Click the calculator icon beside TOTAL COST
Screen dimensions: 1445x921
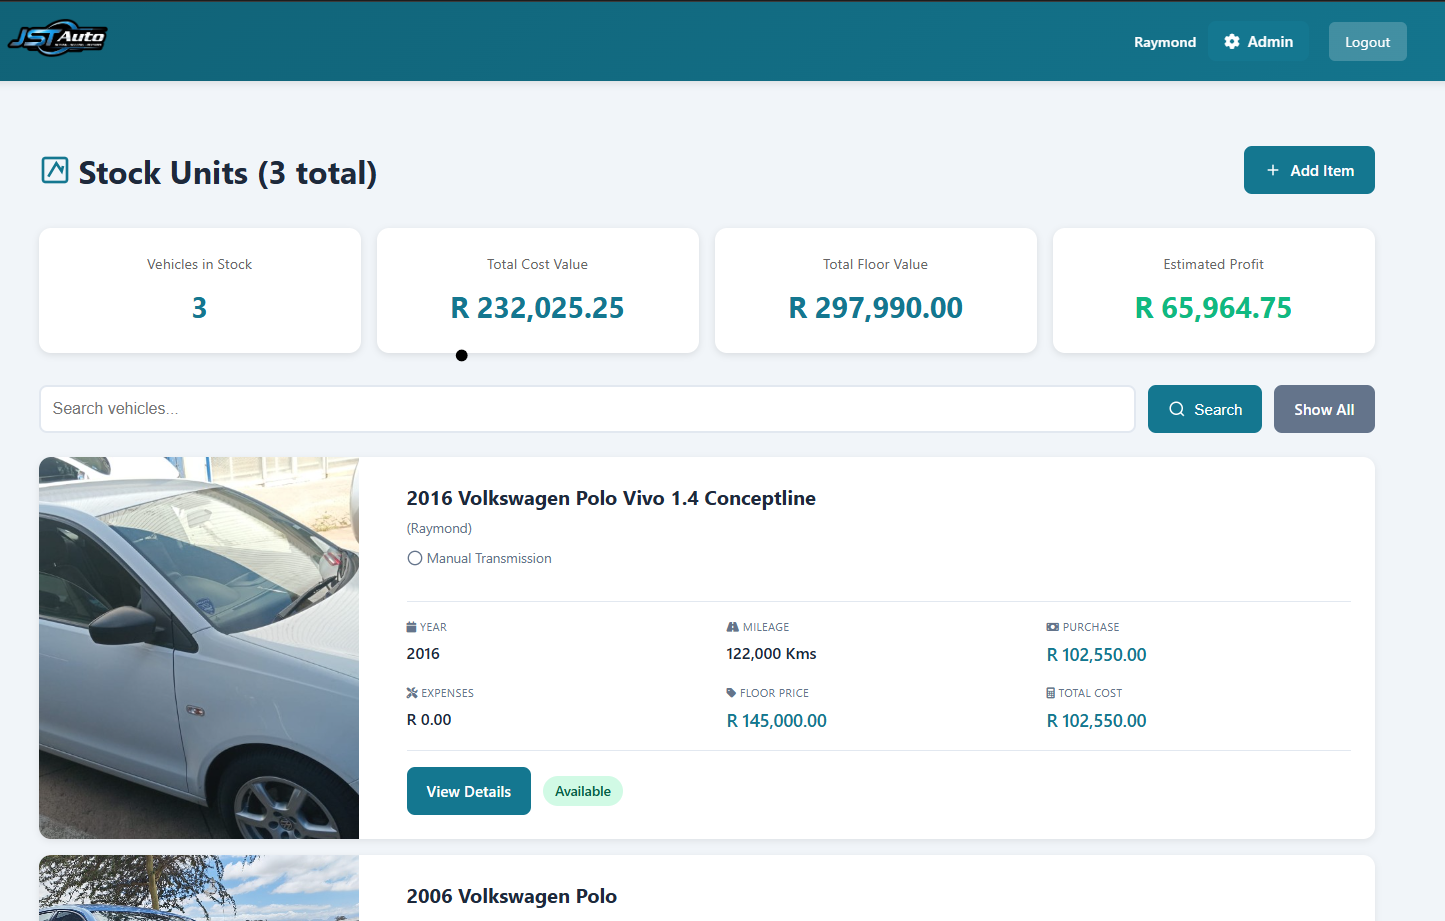click(x=1052, y=692)
